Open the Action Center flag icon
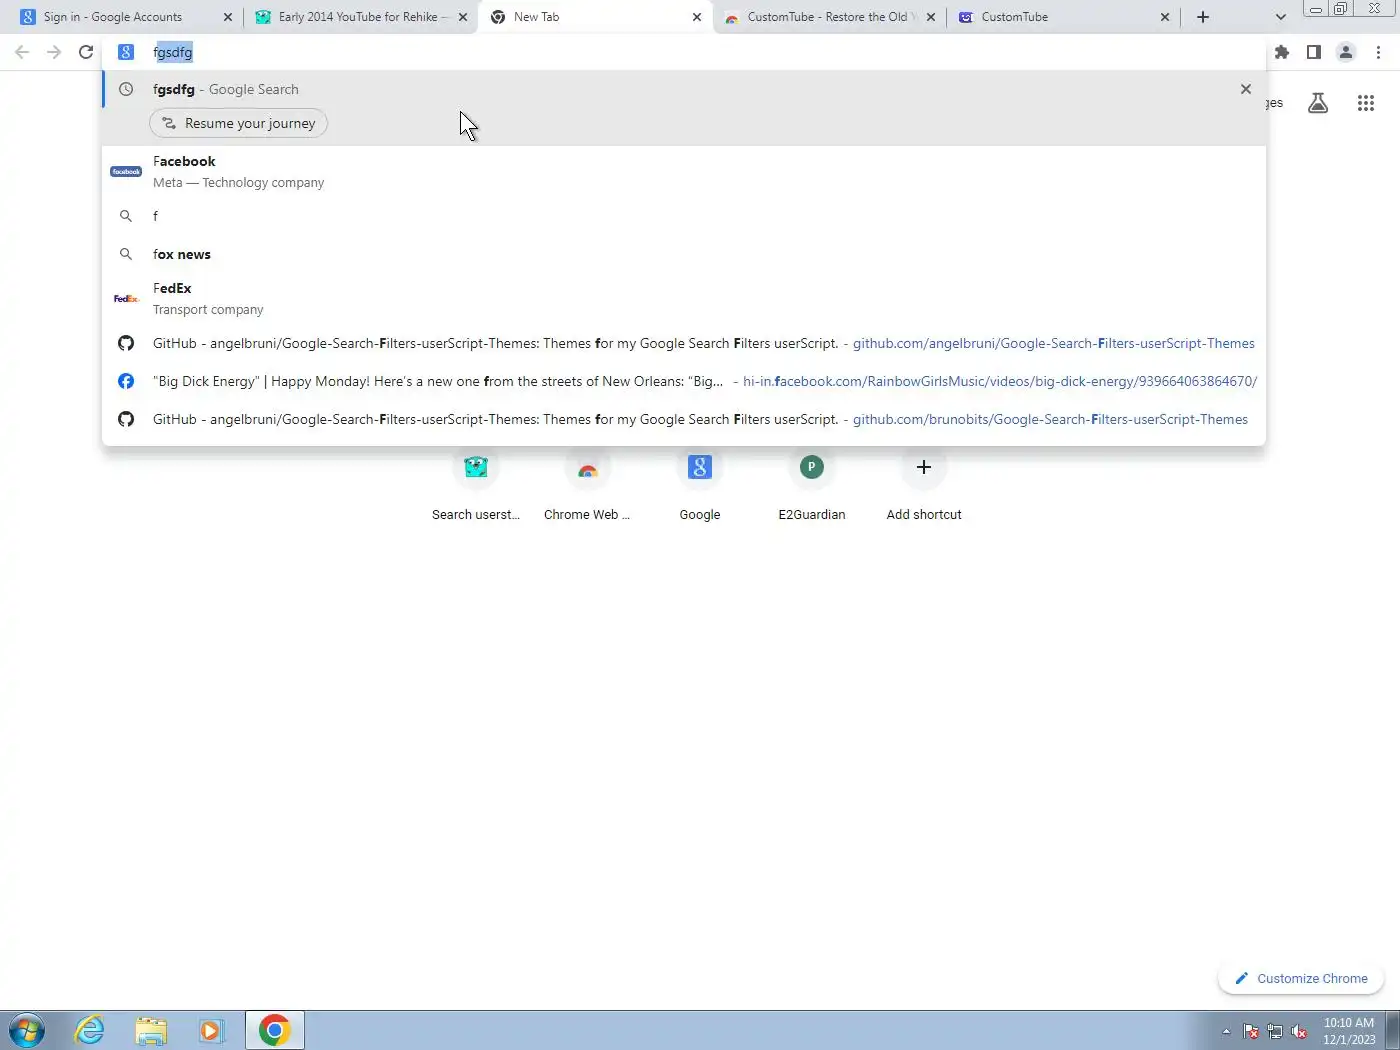1400x1050 pixels. point(1251,1031)
